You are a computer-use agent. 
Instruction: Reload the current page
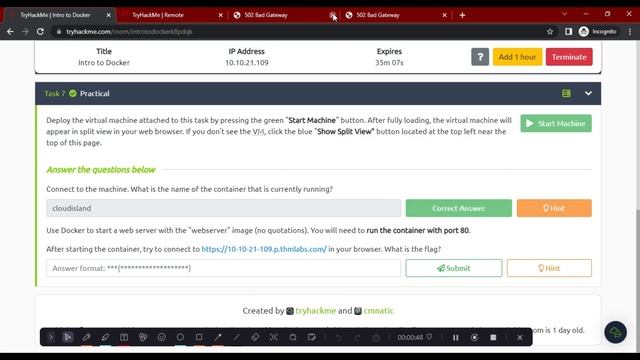40,31
